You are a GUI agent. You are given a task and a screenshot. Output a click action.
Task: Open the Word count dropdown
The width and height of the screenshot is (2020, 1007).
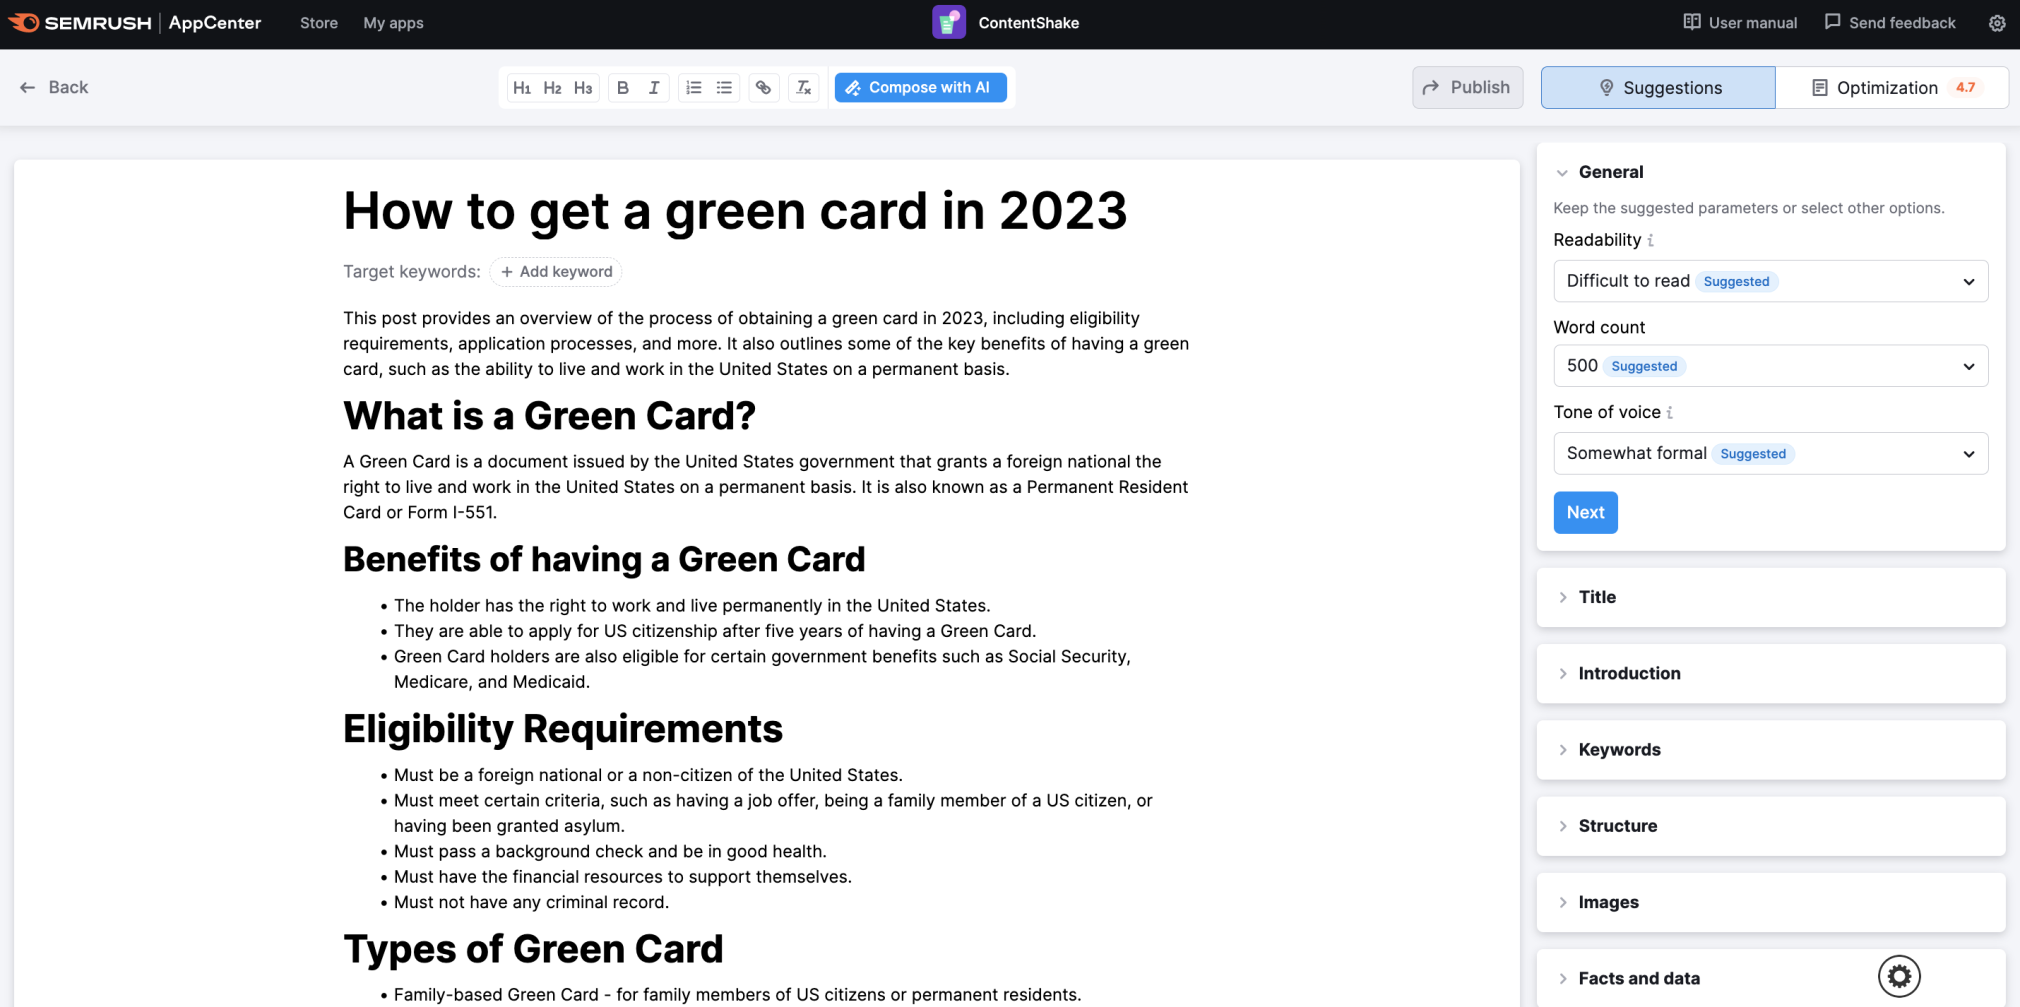tap(1770, 366)
